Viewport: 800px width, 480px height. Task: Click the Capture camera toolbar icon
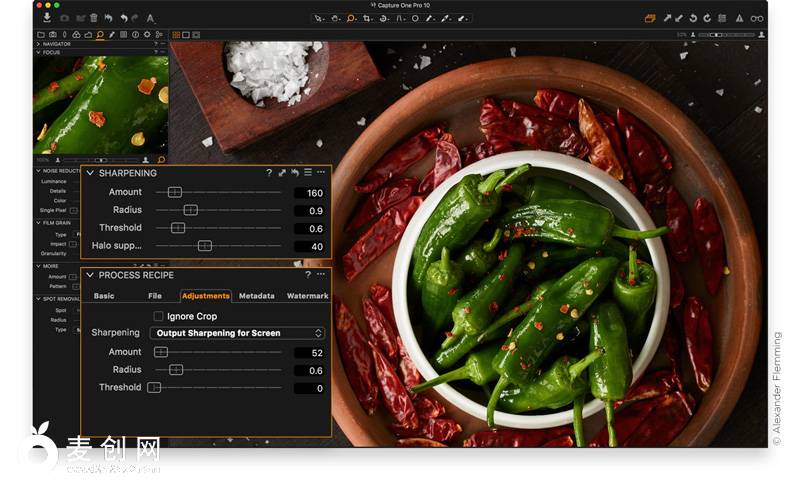click(x=64, y=18)
